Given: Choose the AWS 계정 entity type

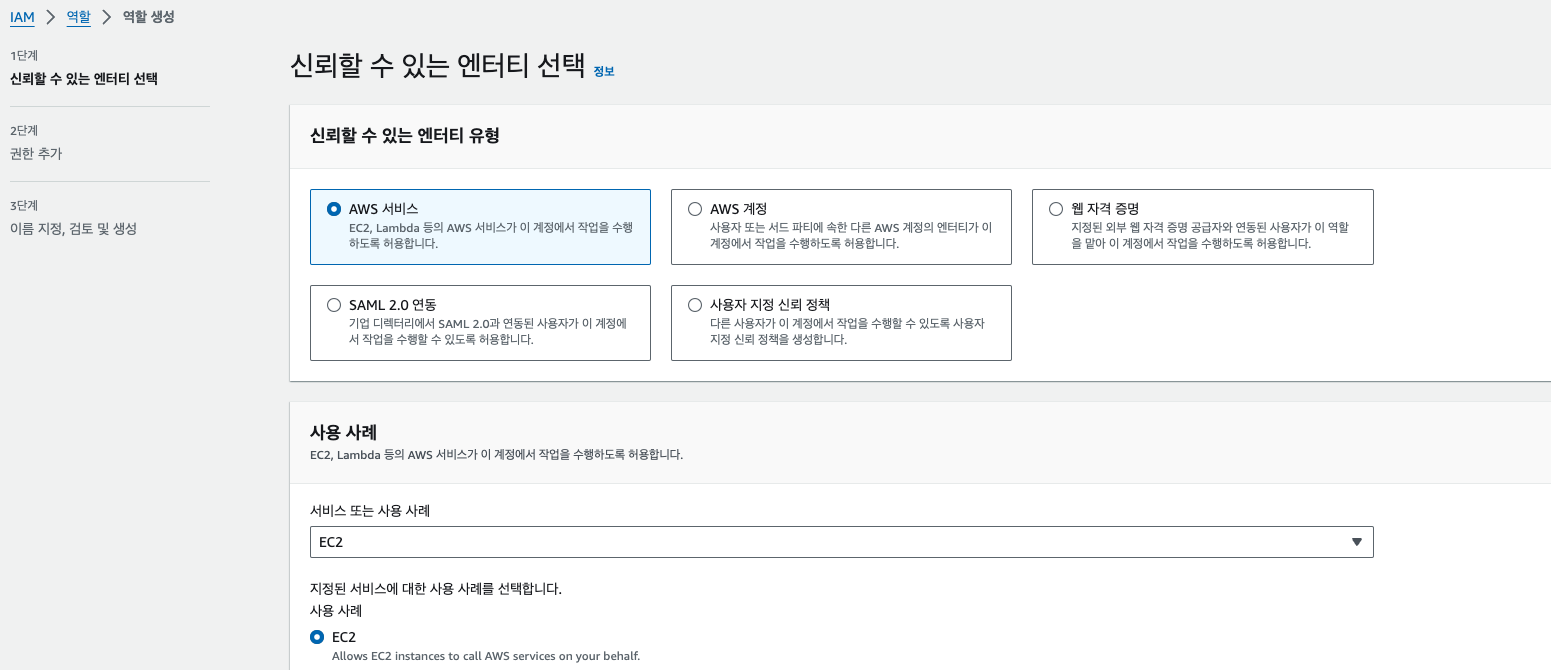Looking at the screenshot, I should point(695,209).
